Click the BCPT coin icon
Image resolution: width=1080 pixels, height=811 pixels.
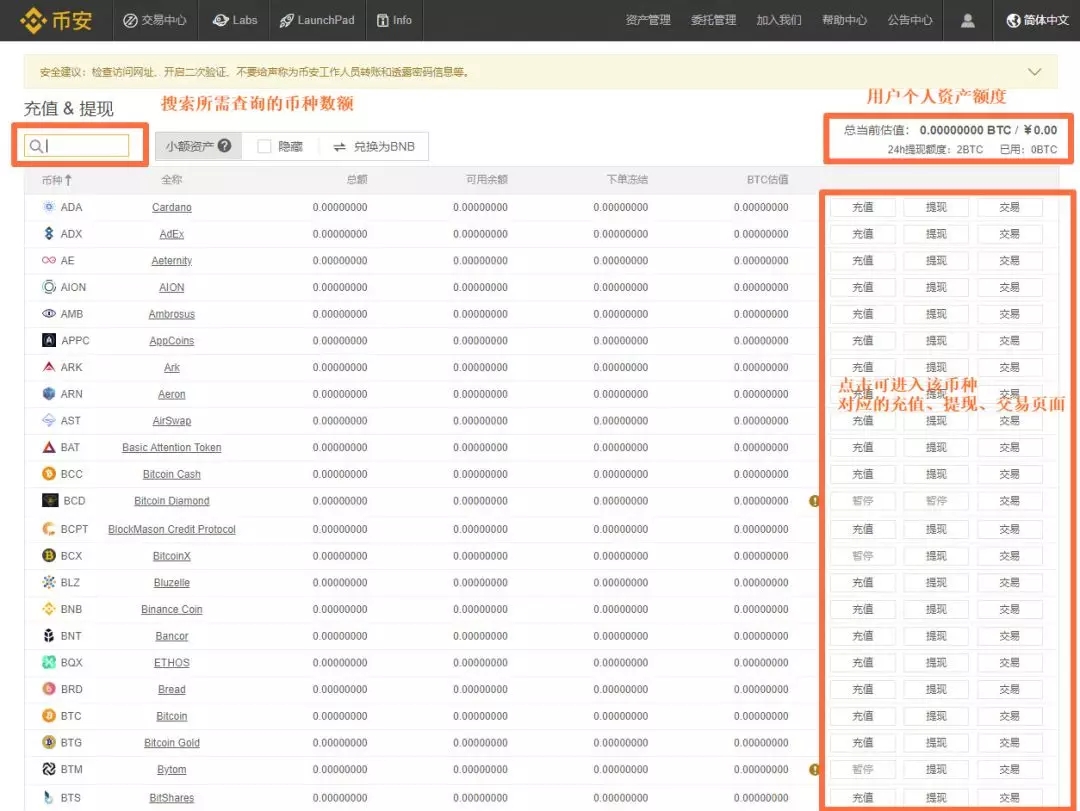pyautogui.click(x=48, y=529)
